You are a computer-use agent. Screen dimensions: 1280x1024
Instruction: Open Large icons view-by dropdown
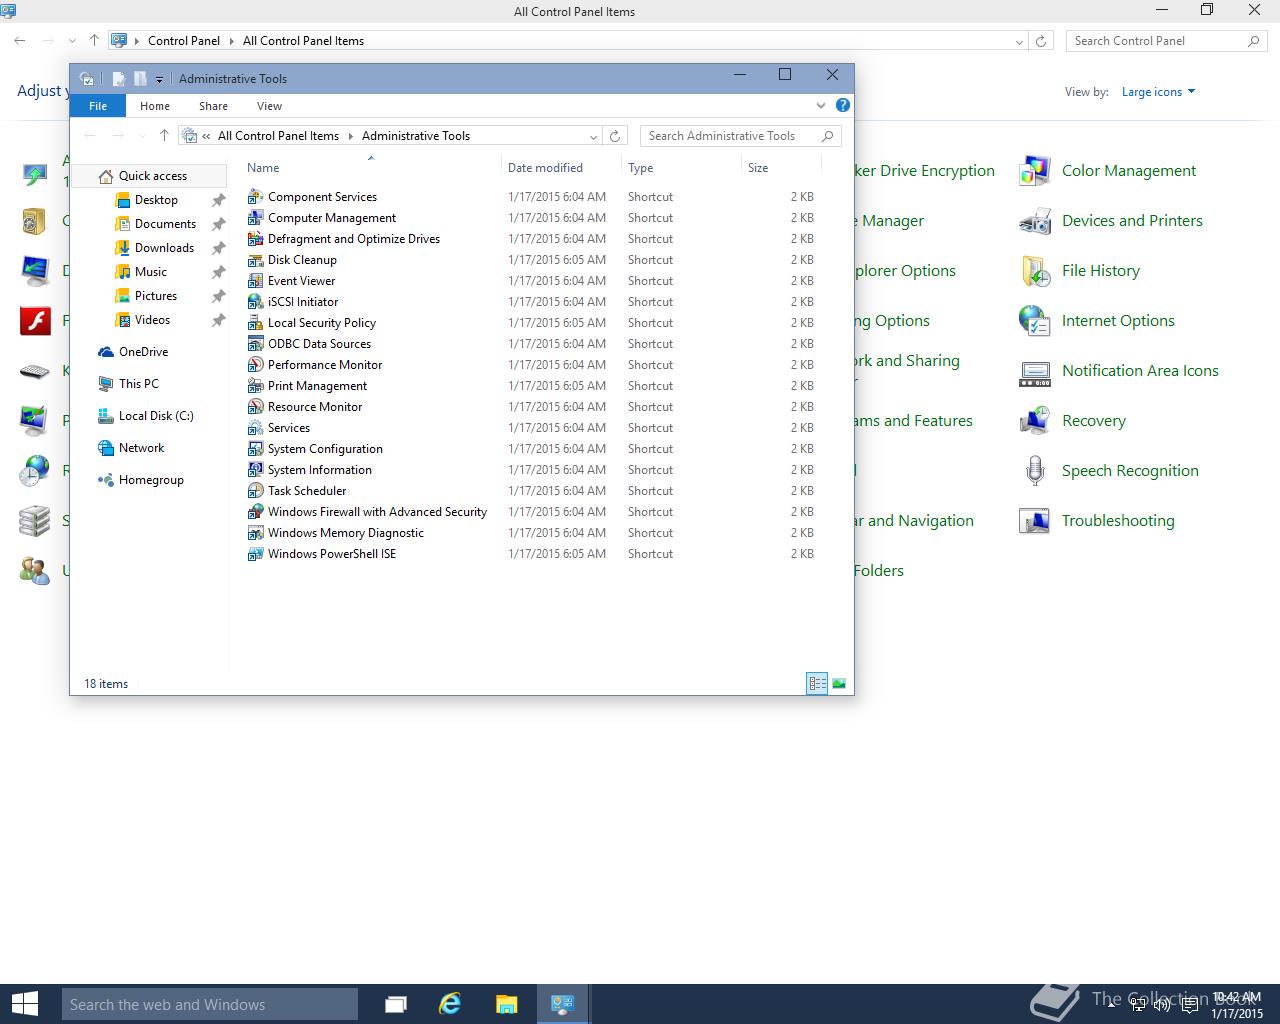pyautogui.click(x=1158, y=92)
